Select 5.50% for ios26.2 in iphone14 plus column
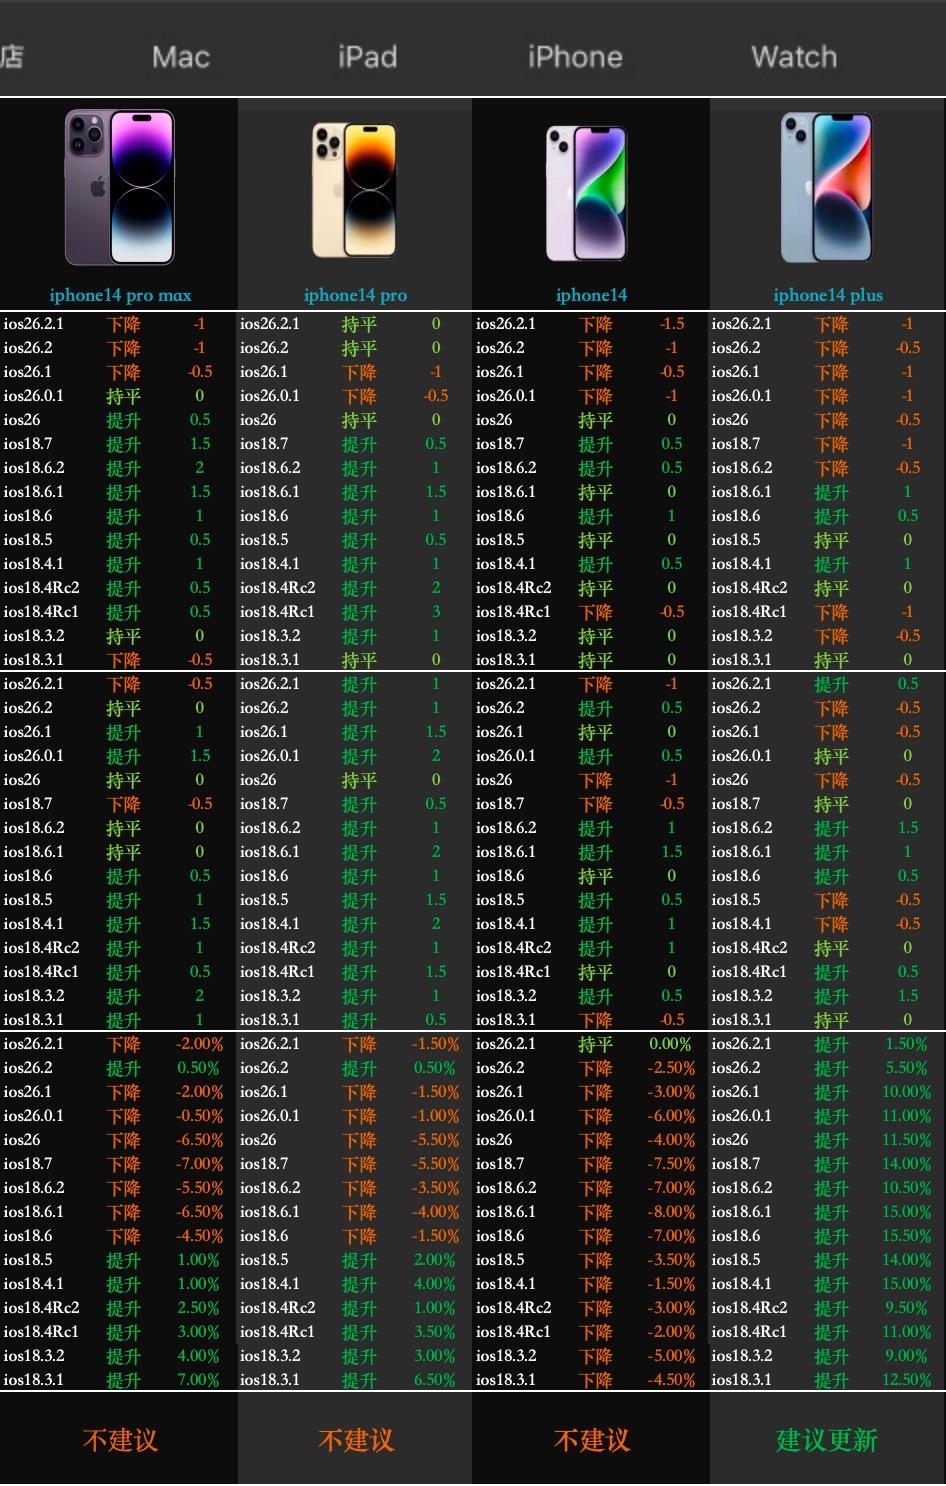The image size is (946, 1486). [906, 1068]
